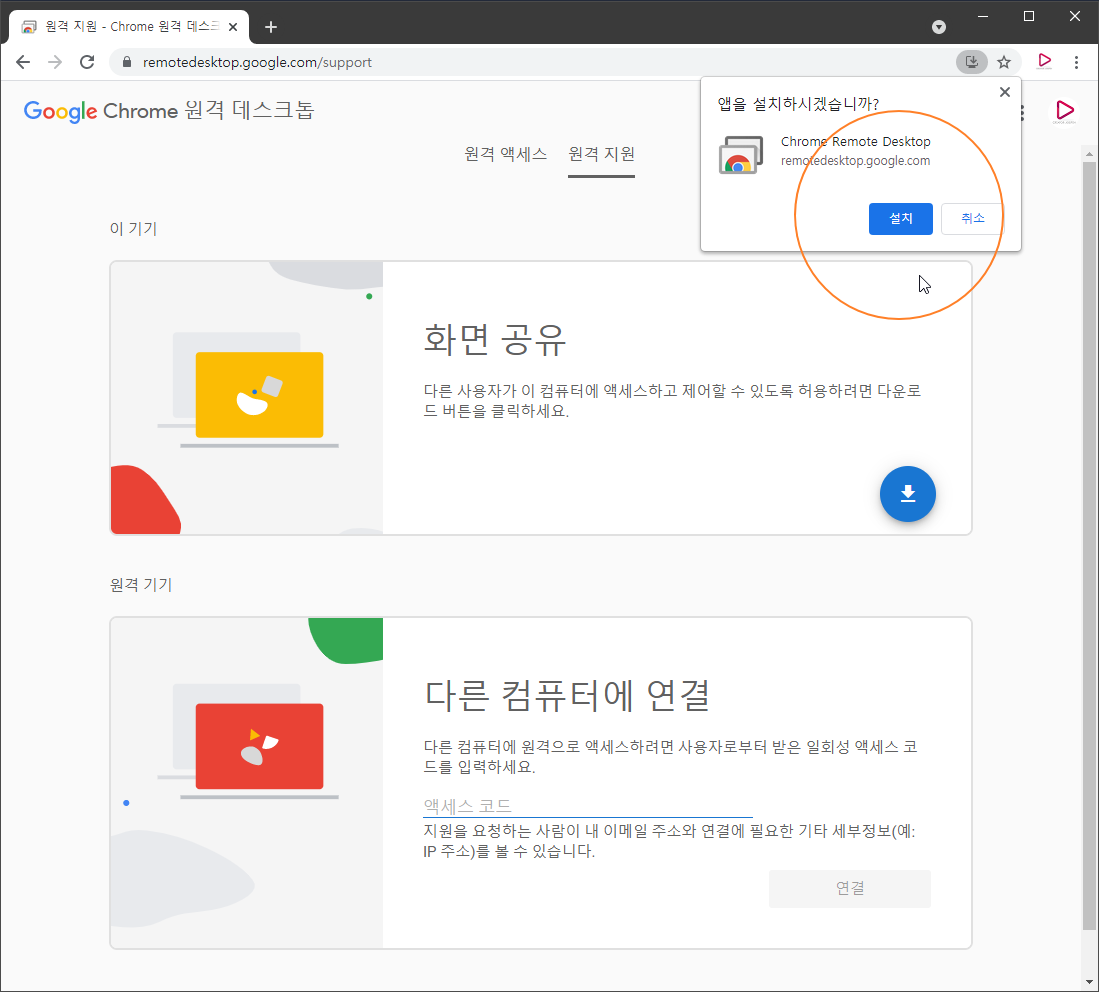
Task: Click the 다른 컴퓨터에 연결 heading
Action: click(x=567, y=695)
